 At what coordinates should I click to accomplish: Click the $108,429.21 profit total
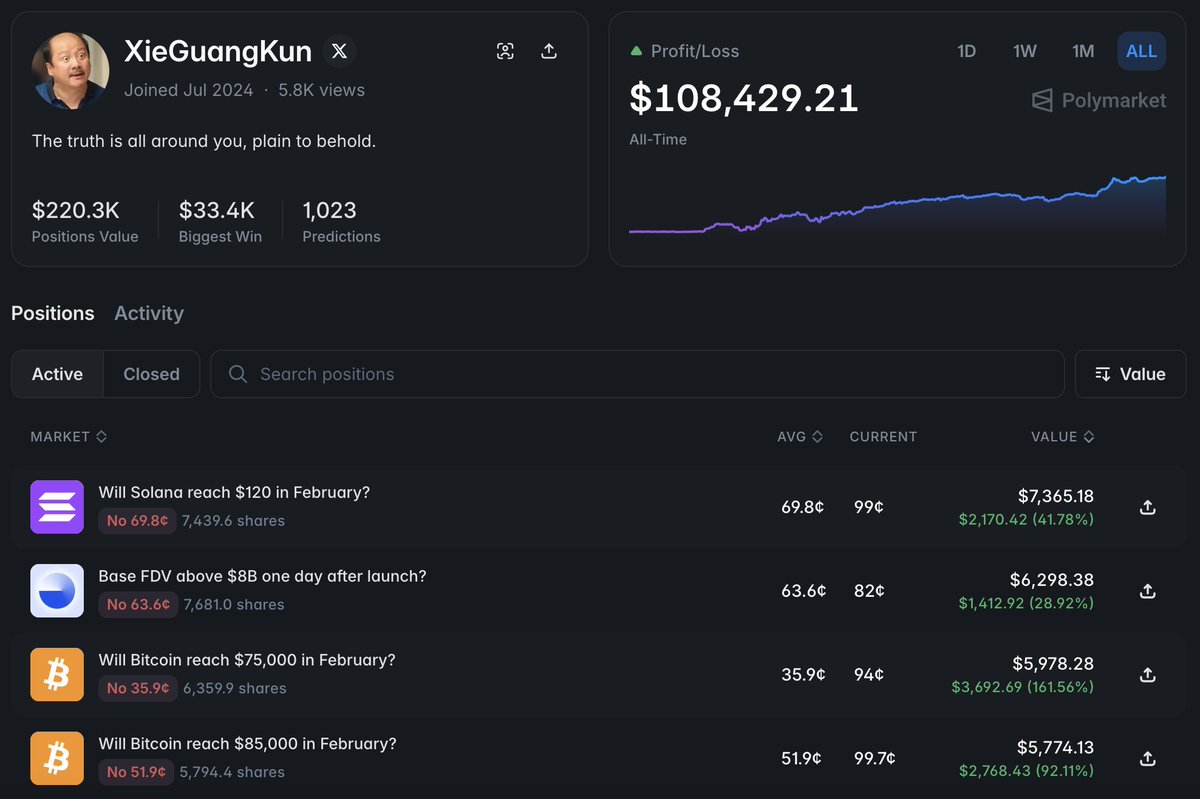pos(744,98)
